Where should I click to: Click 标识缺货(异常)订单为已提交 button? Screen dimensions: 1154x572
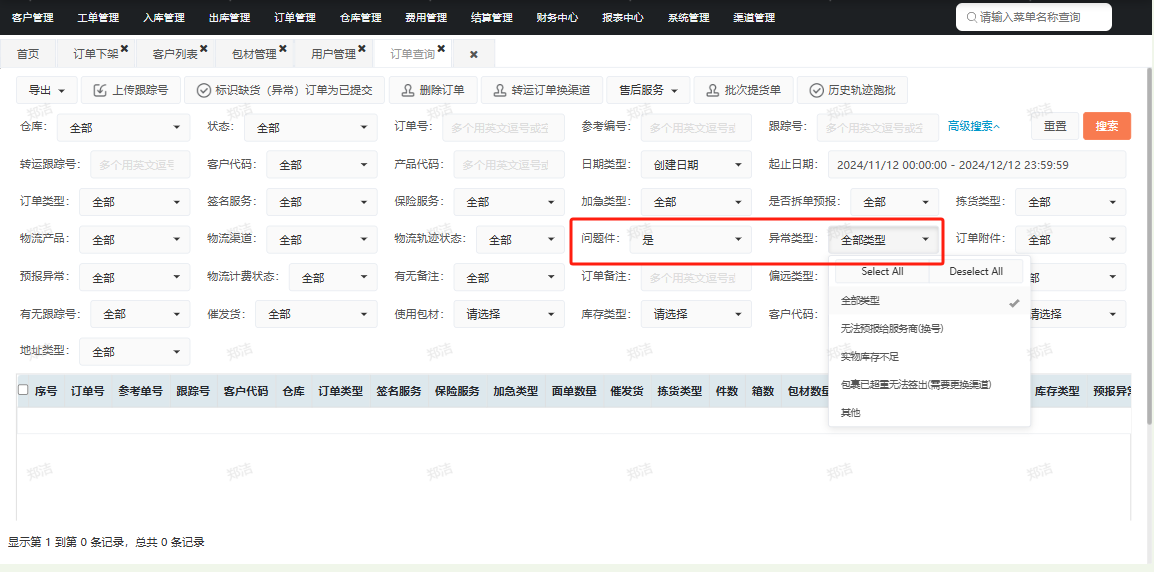(x=285, y=91)
